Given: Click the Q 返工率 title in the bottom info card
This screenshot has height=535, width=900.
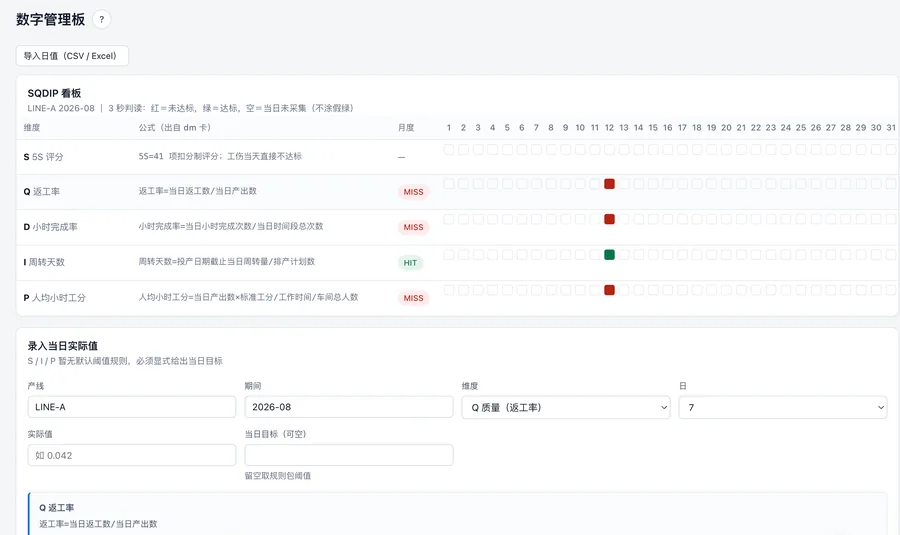Looking at the screenshot, I should pyautogui.click(x=57, y=507).
